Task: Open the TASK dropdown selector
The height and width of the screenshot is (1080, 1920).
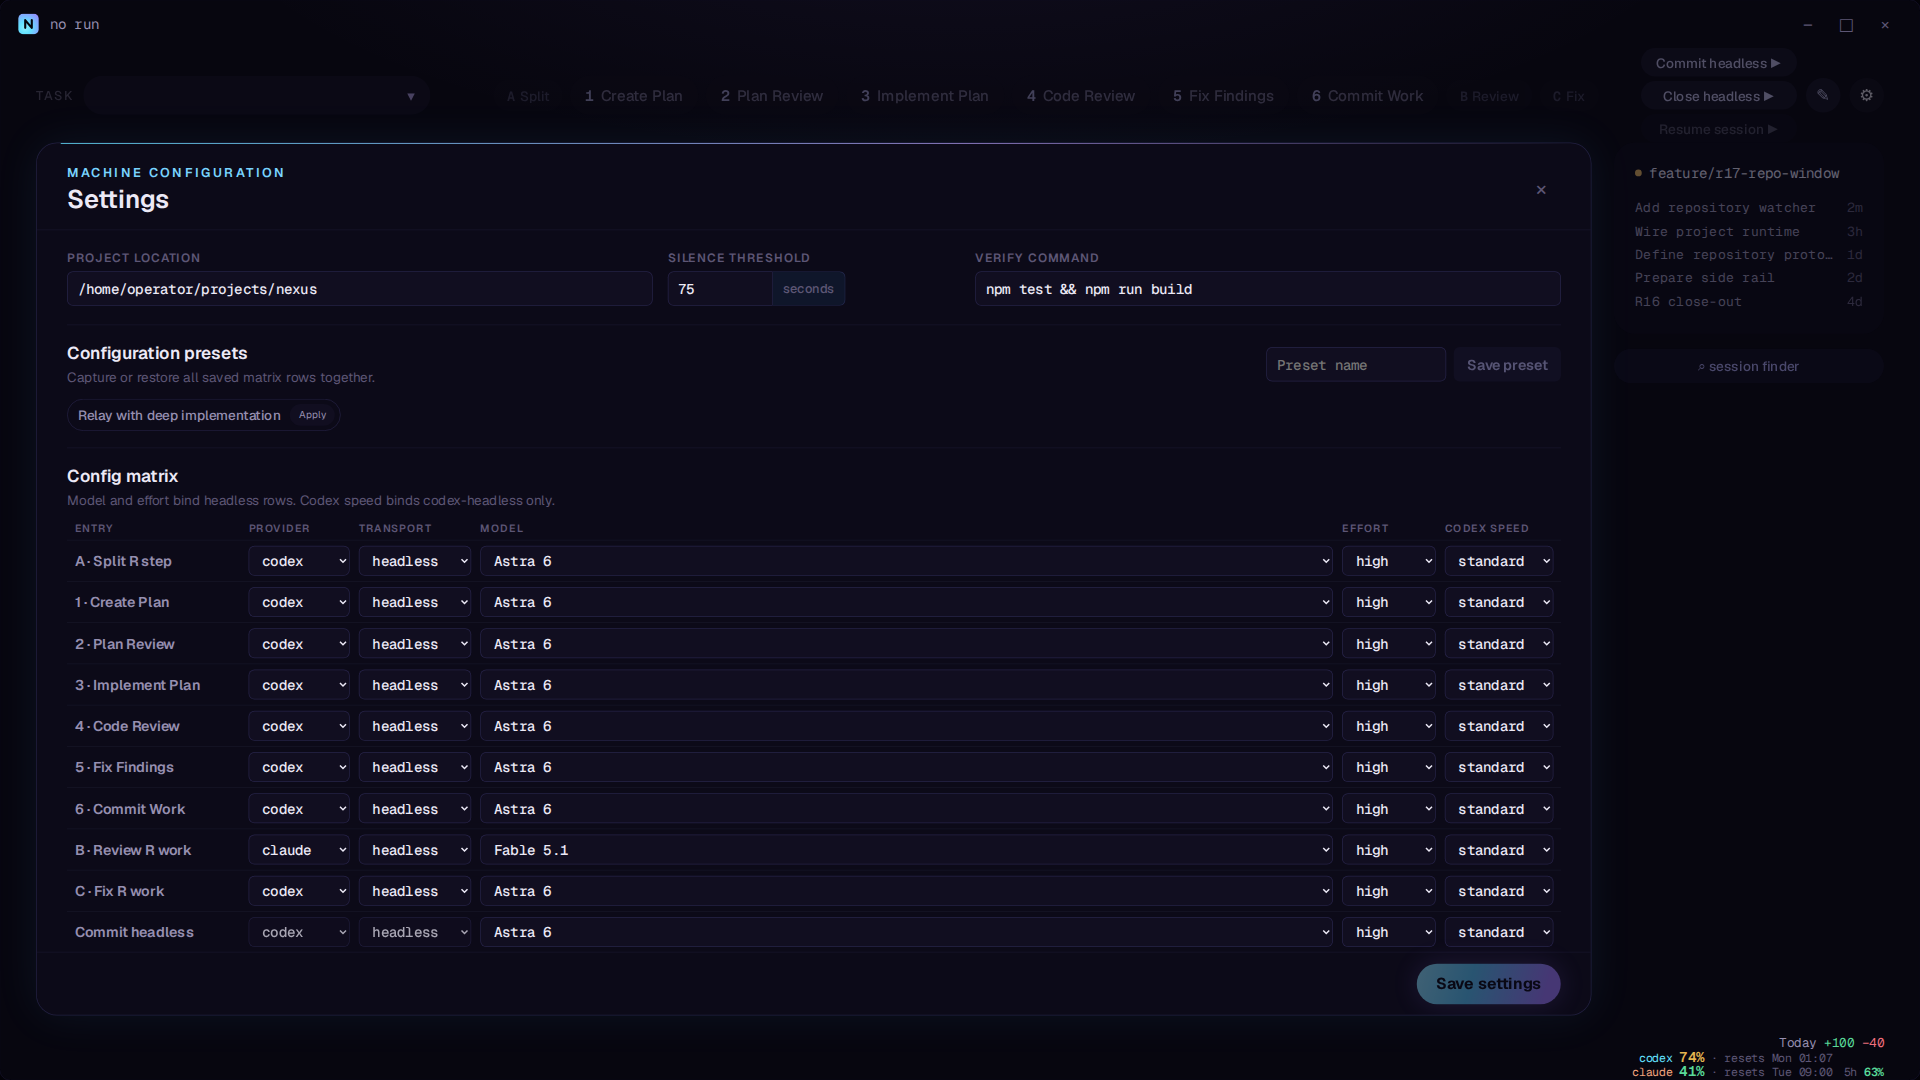Action: coord(257,96)
